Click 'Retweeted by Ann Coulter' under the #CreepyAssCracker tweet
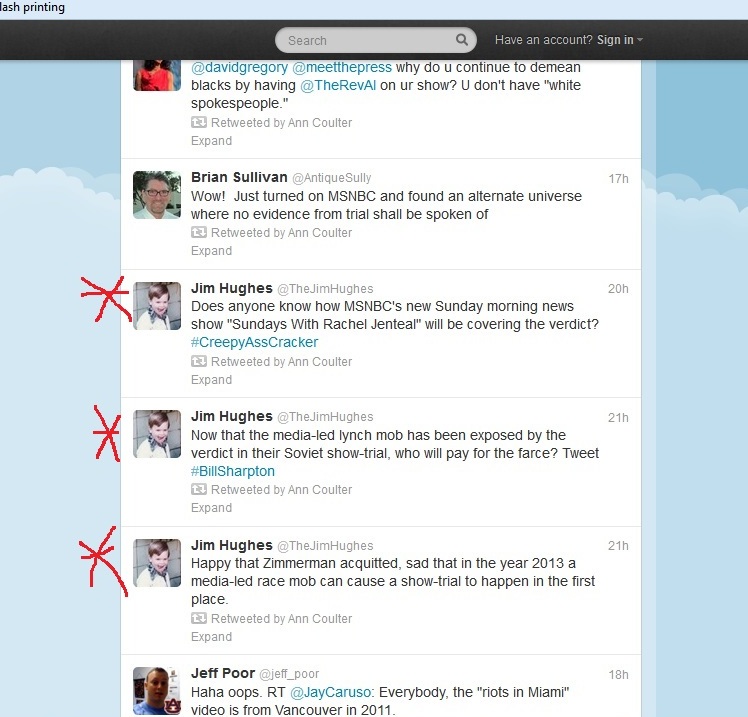748x717 pixels. click(281, 362)
